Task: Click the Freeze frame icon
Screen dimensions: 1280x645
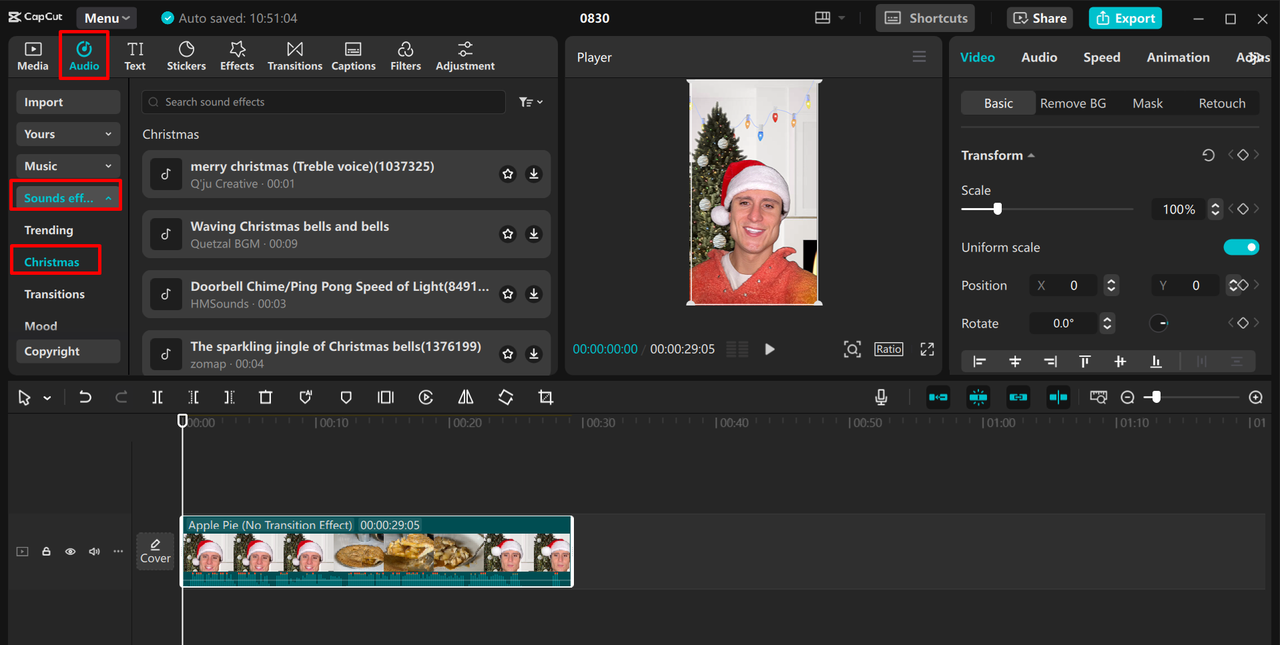Action: click(385, 397)
